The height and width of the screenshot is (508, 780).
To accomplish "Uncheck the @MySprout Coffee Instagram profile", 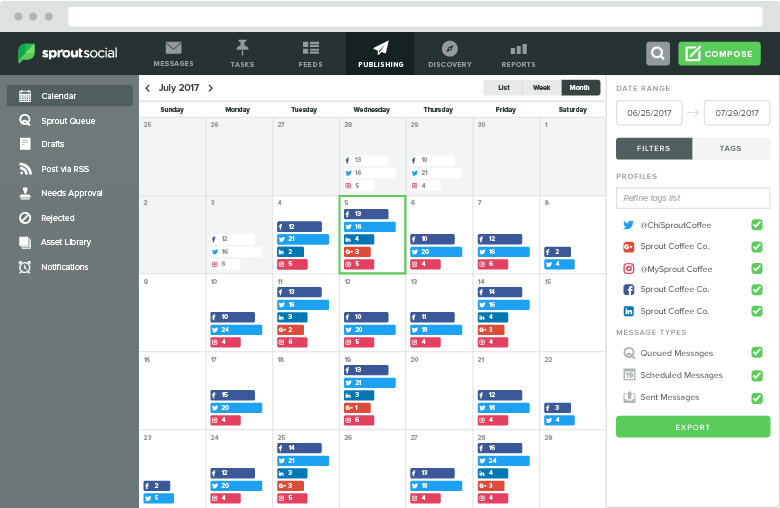I will (x=757, y=269).
